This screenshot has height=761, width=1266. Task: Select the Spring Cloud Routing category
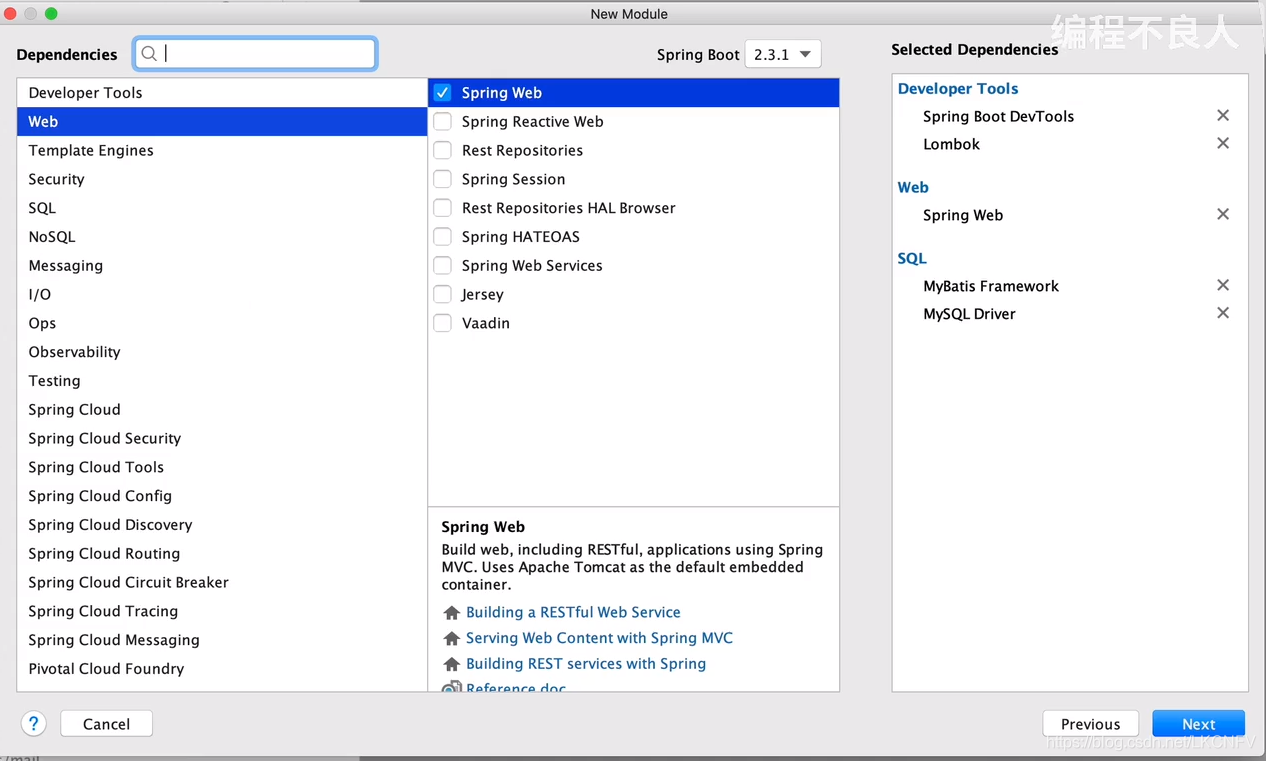tap(222, 554)
